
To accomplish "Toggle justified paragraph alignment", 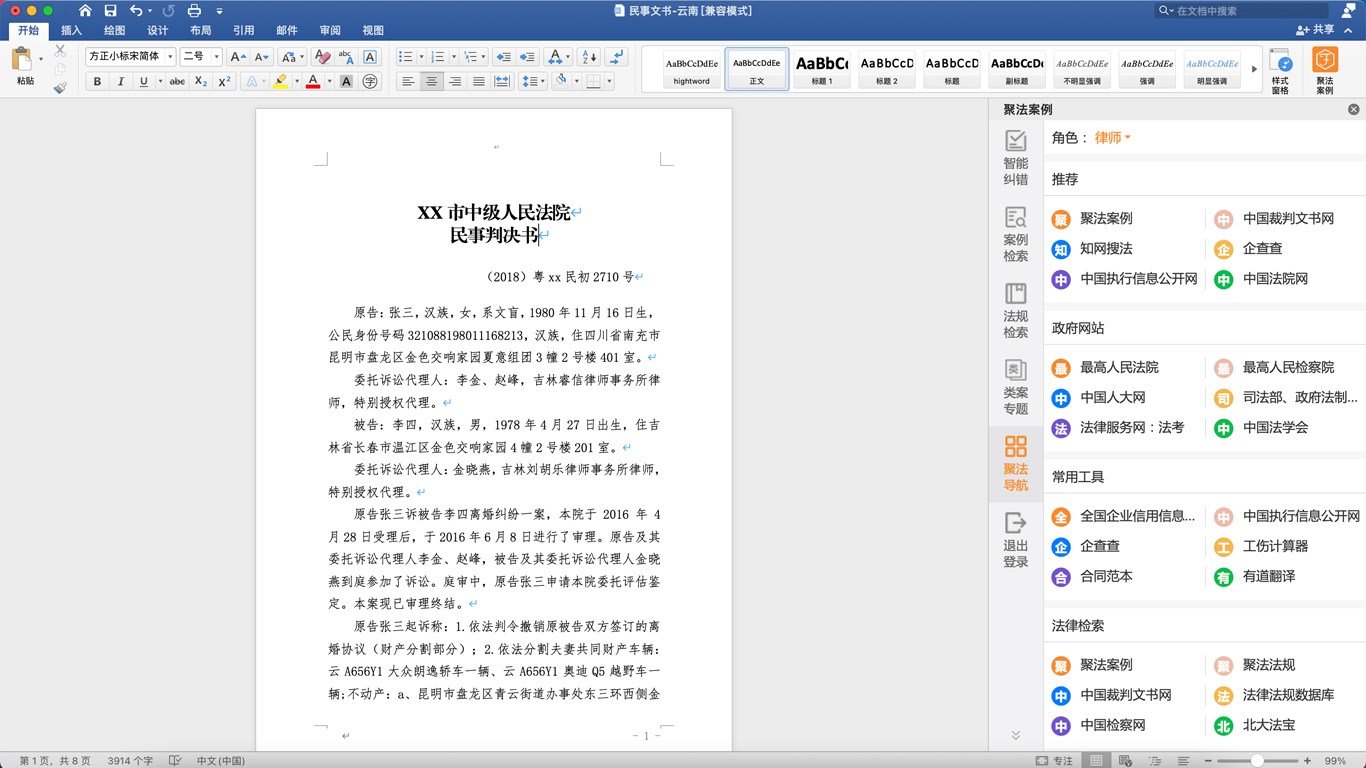I will click(479, 82).
